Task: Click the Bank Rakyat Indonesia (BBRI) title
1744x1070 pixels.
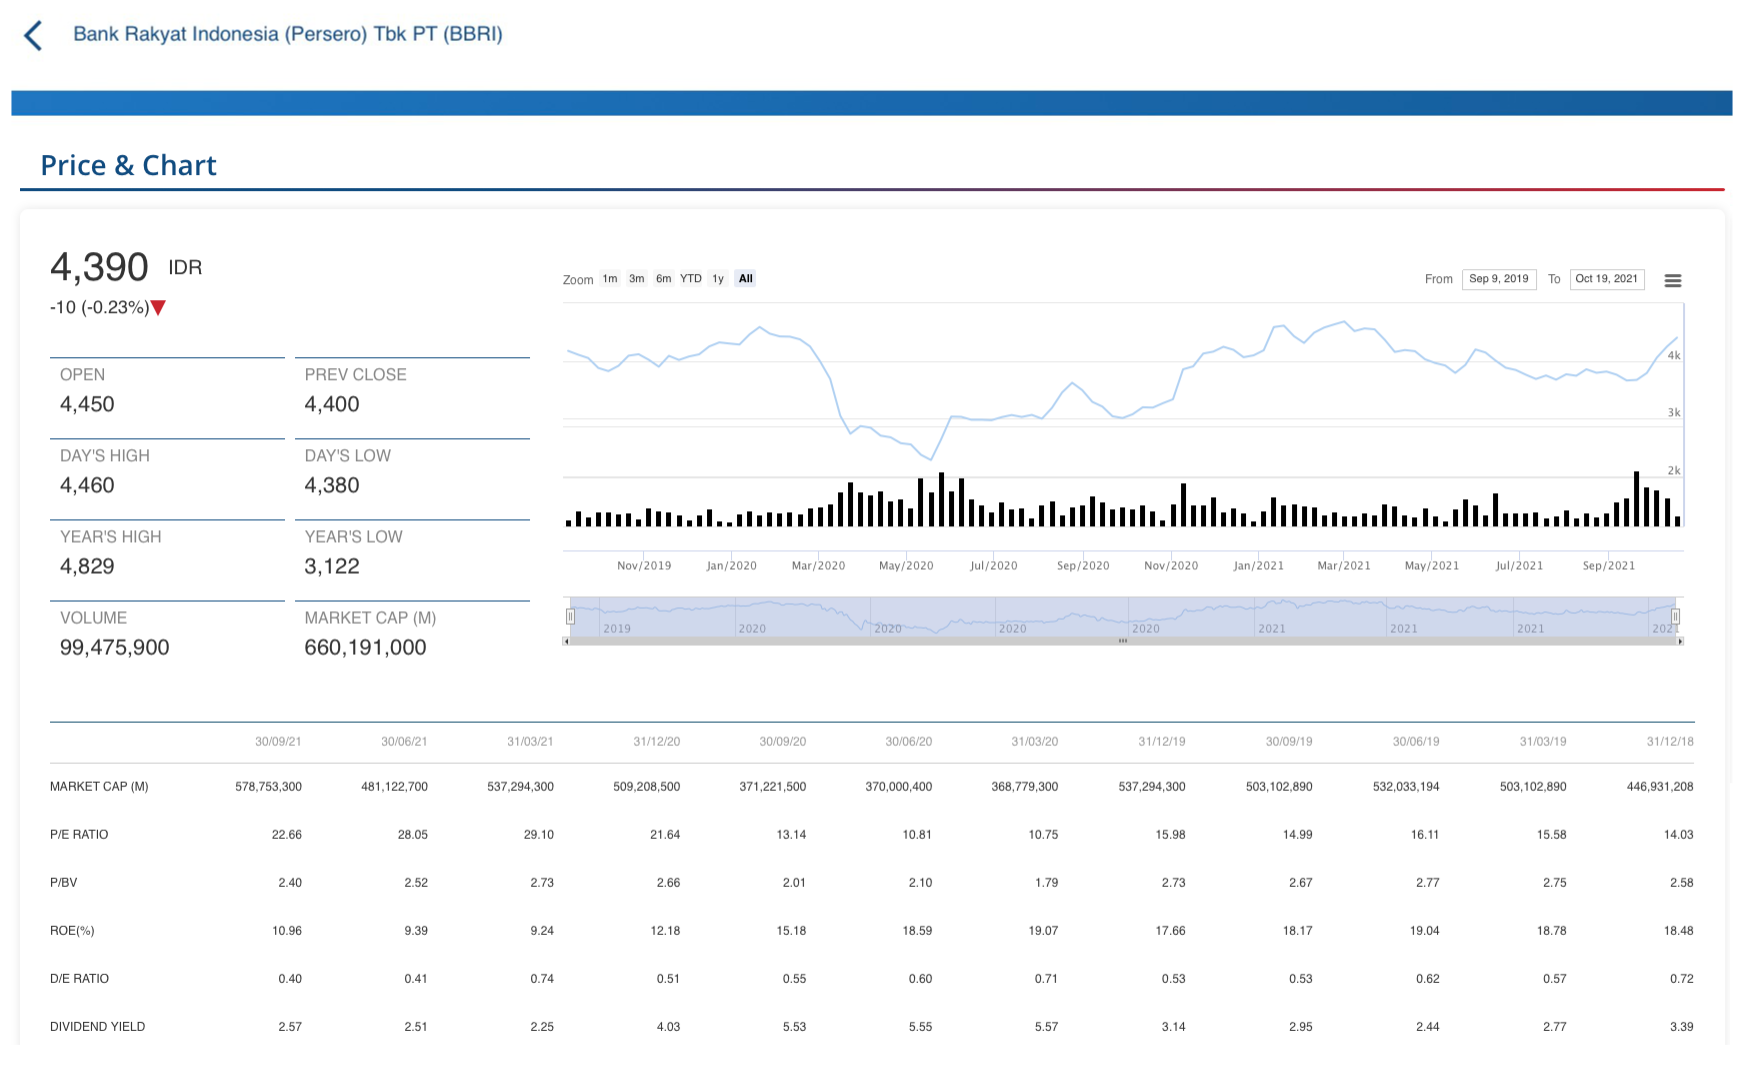Action: pos(288,34)
